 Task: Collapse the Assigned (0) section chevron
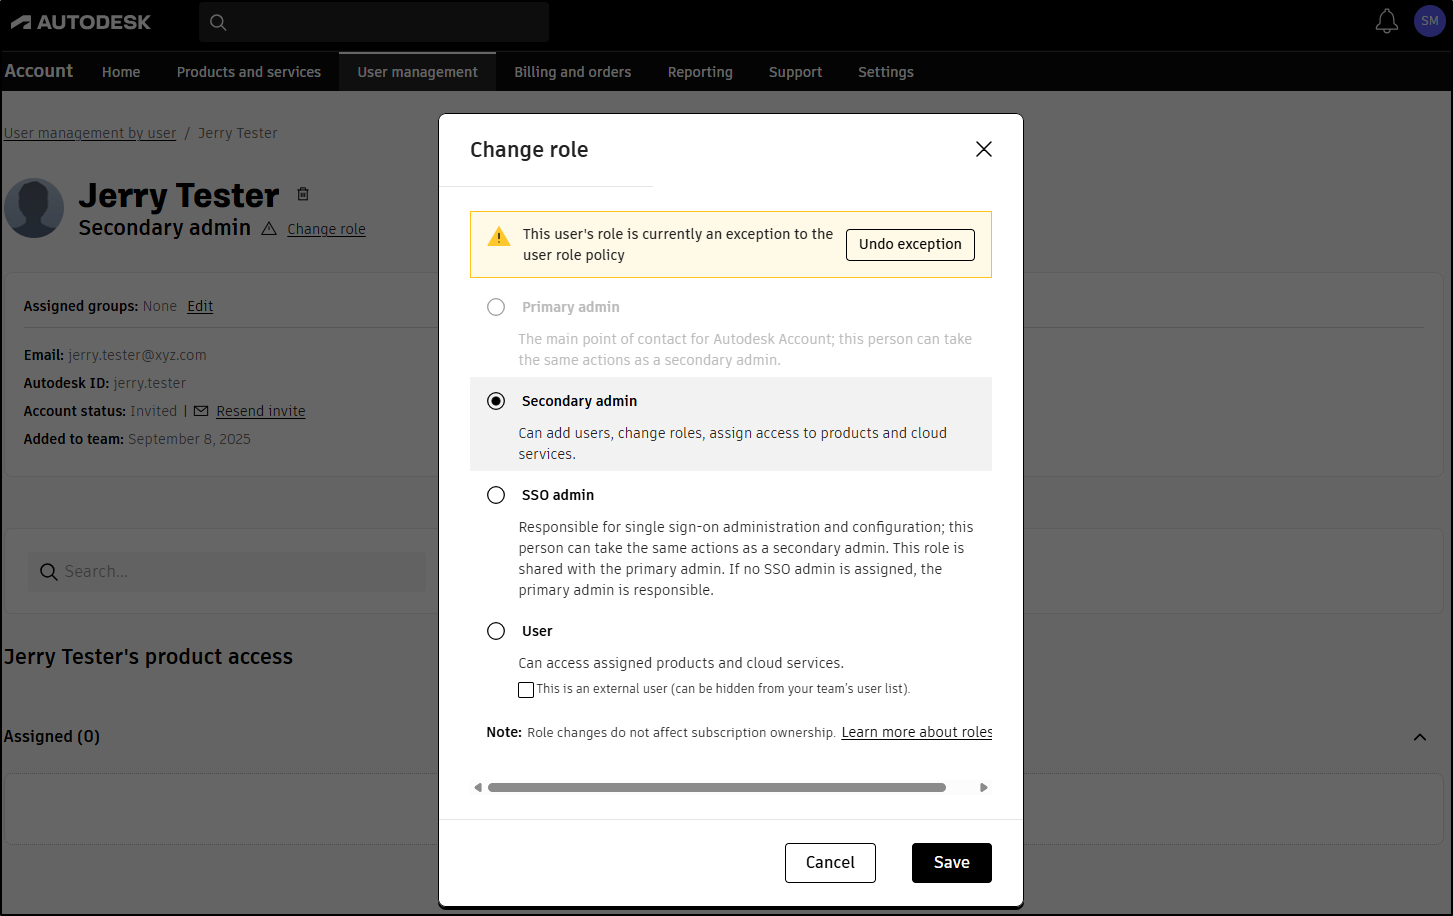pos(1420,737)
